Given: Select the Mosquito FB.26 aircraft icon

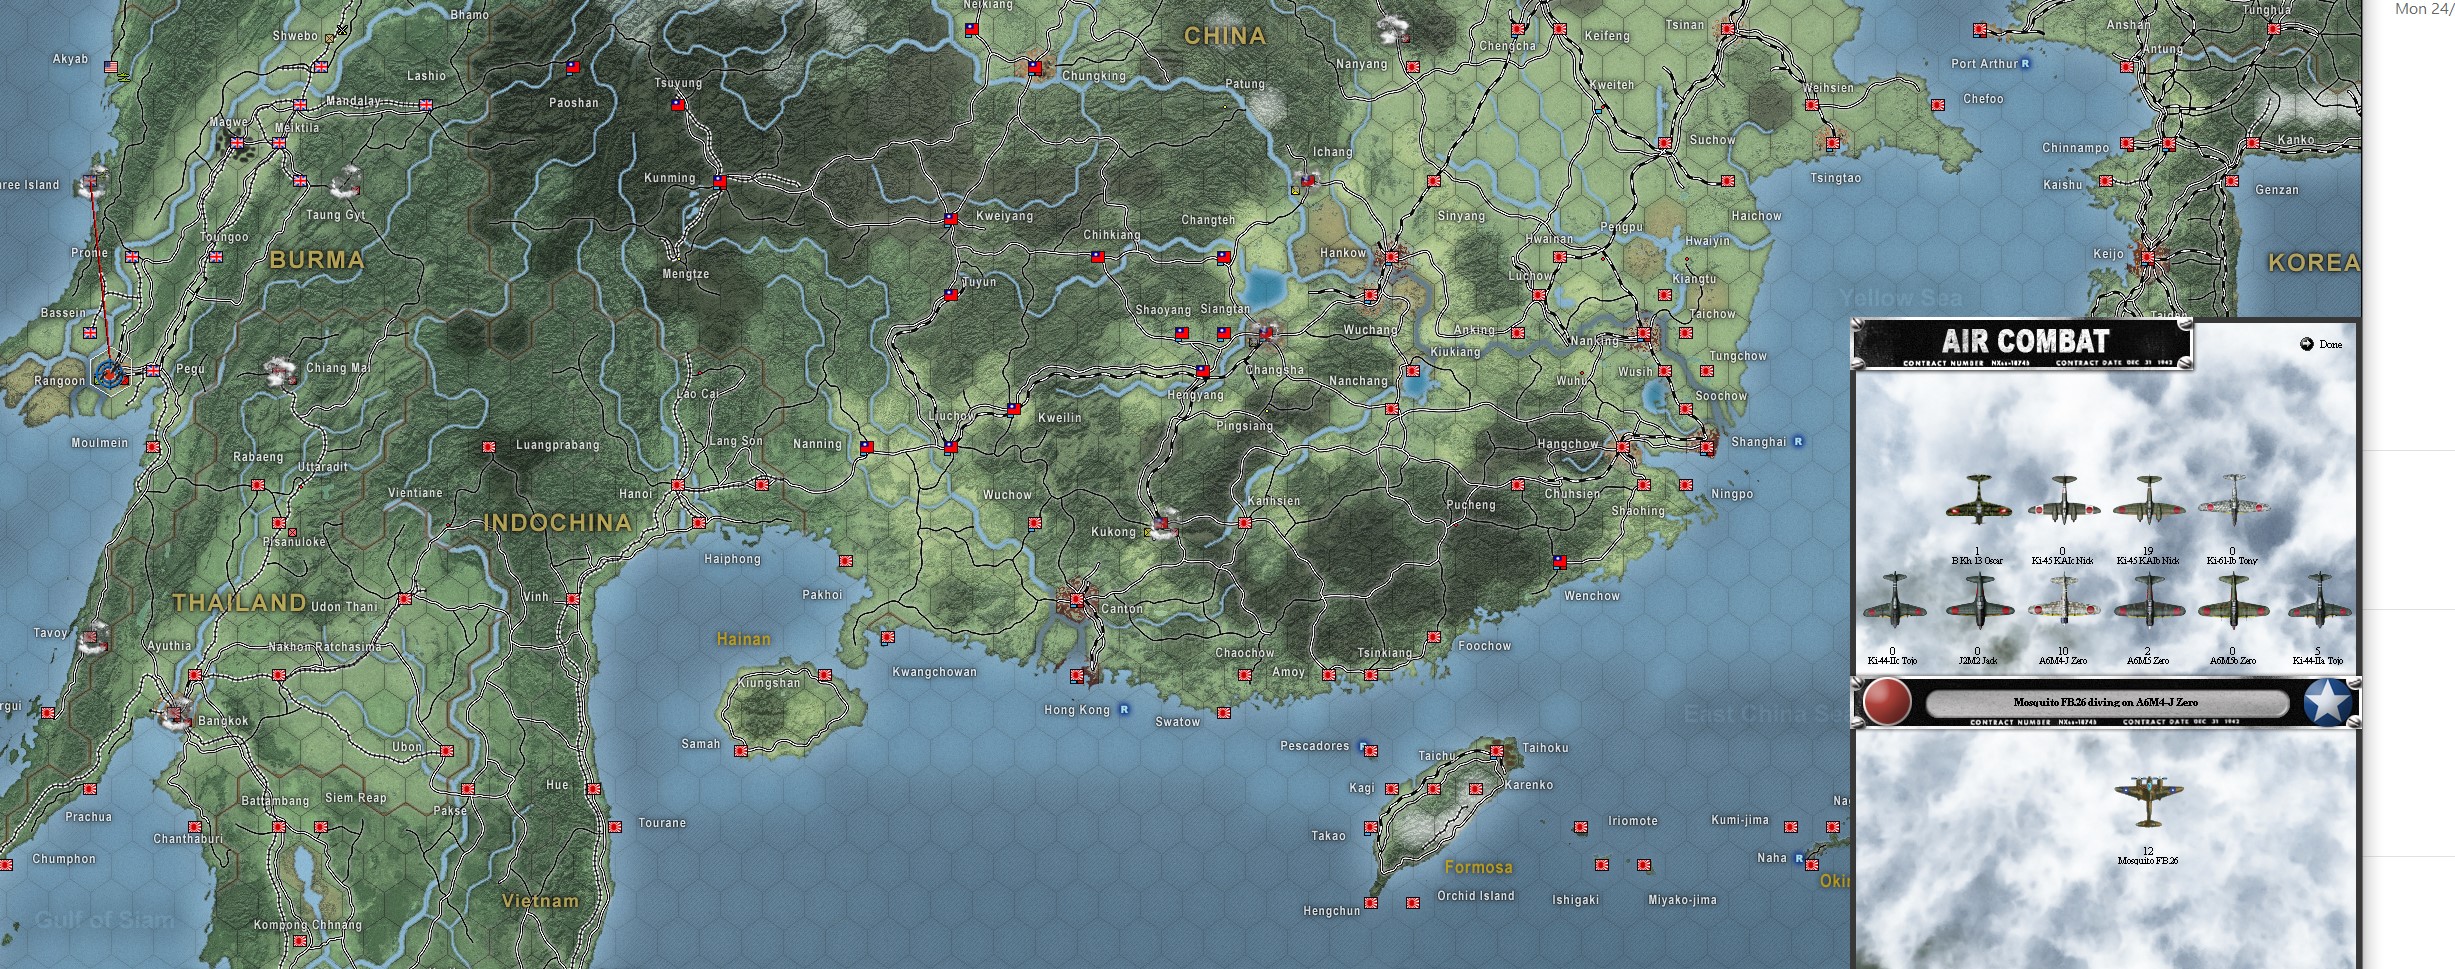Looking at the screenshot, I should [2147, 802].
